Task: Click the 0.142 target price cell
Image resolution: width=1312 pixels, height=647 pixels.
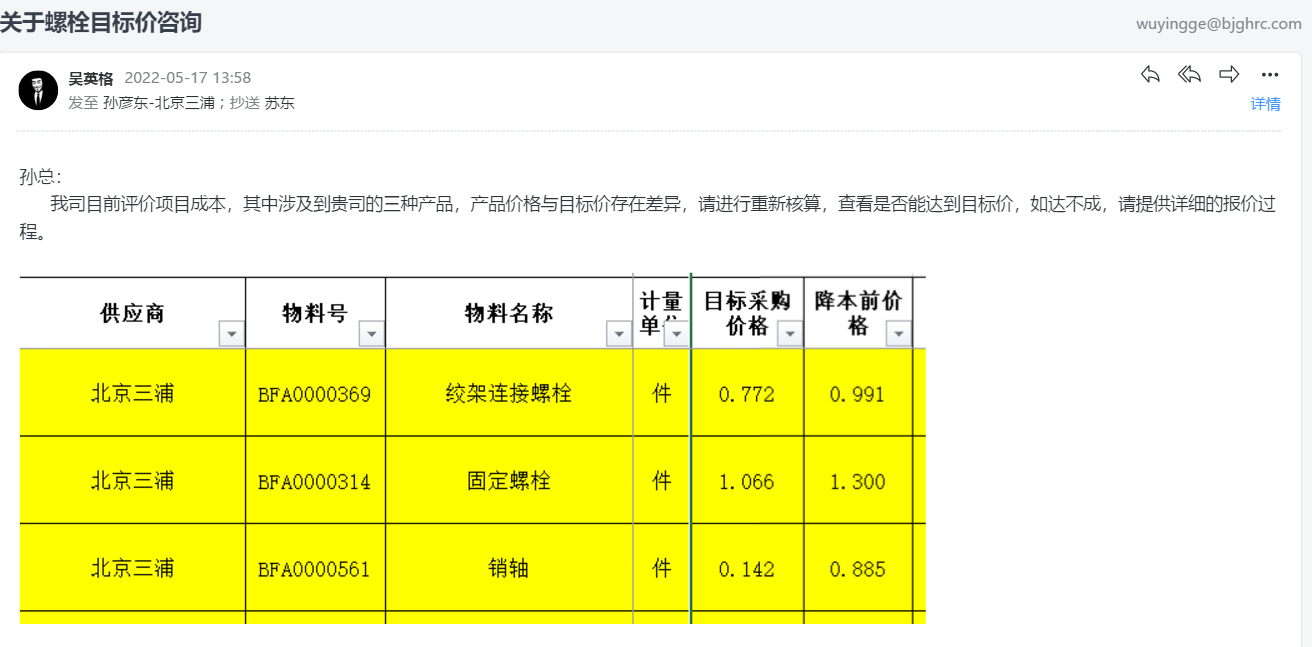Action: coord(747,569)
